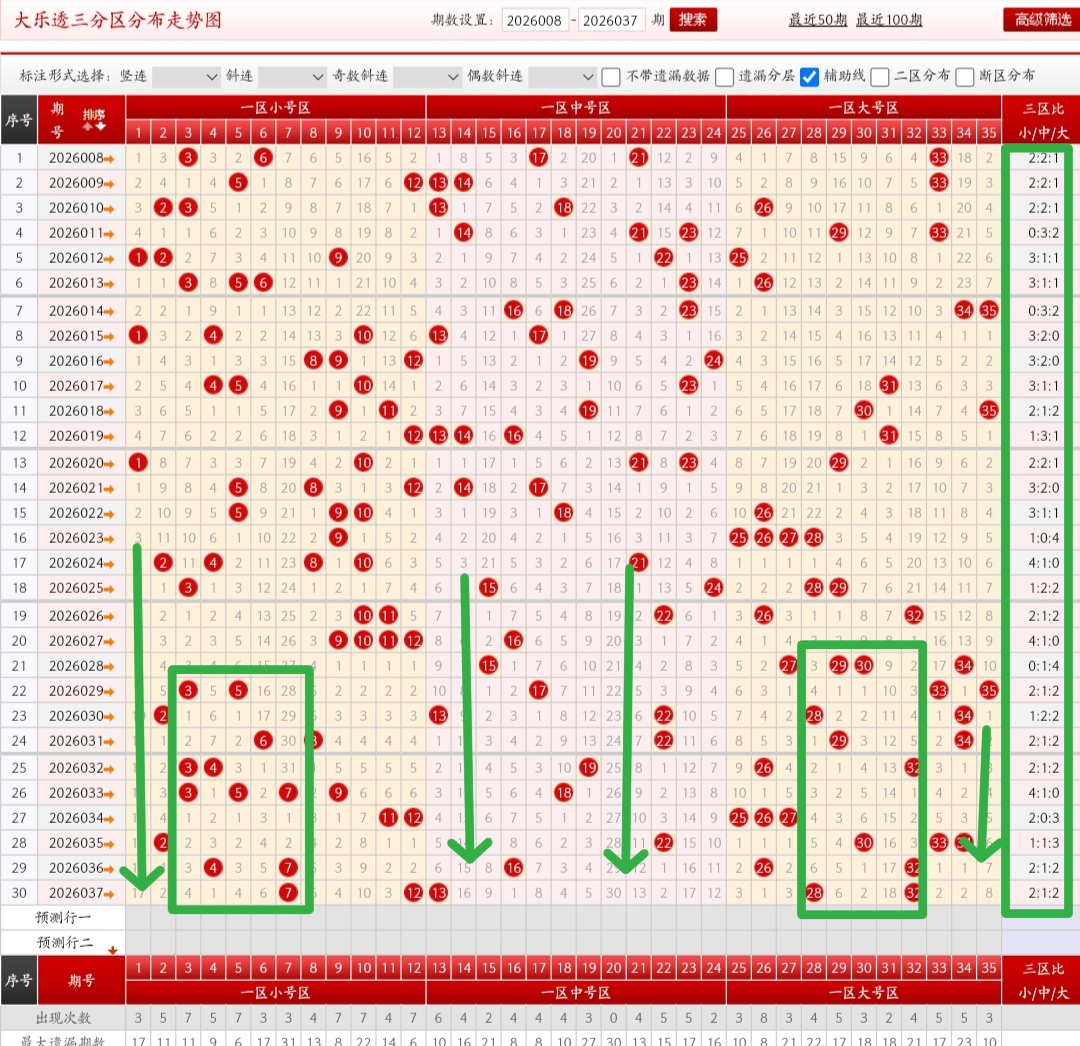Click the orange arrow beside 2026037

109,895
